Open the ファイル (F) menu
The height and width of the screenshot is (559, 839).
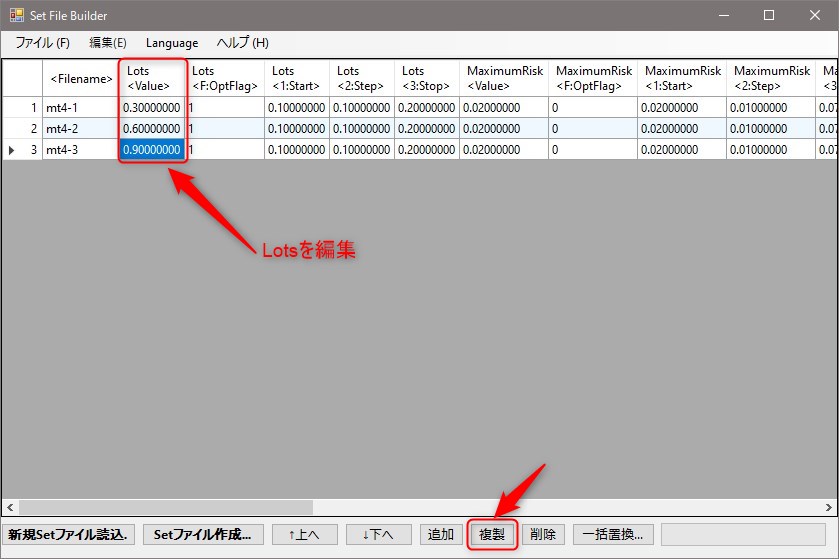click(x=42, y=43)
